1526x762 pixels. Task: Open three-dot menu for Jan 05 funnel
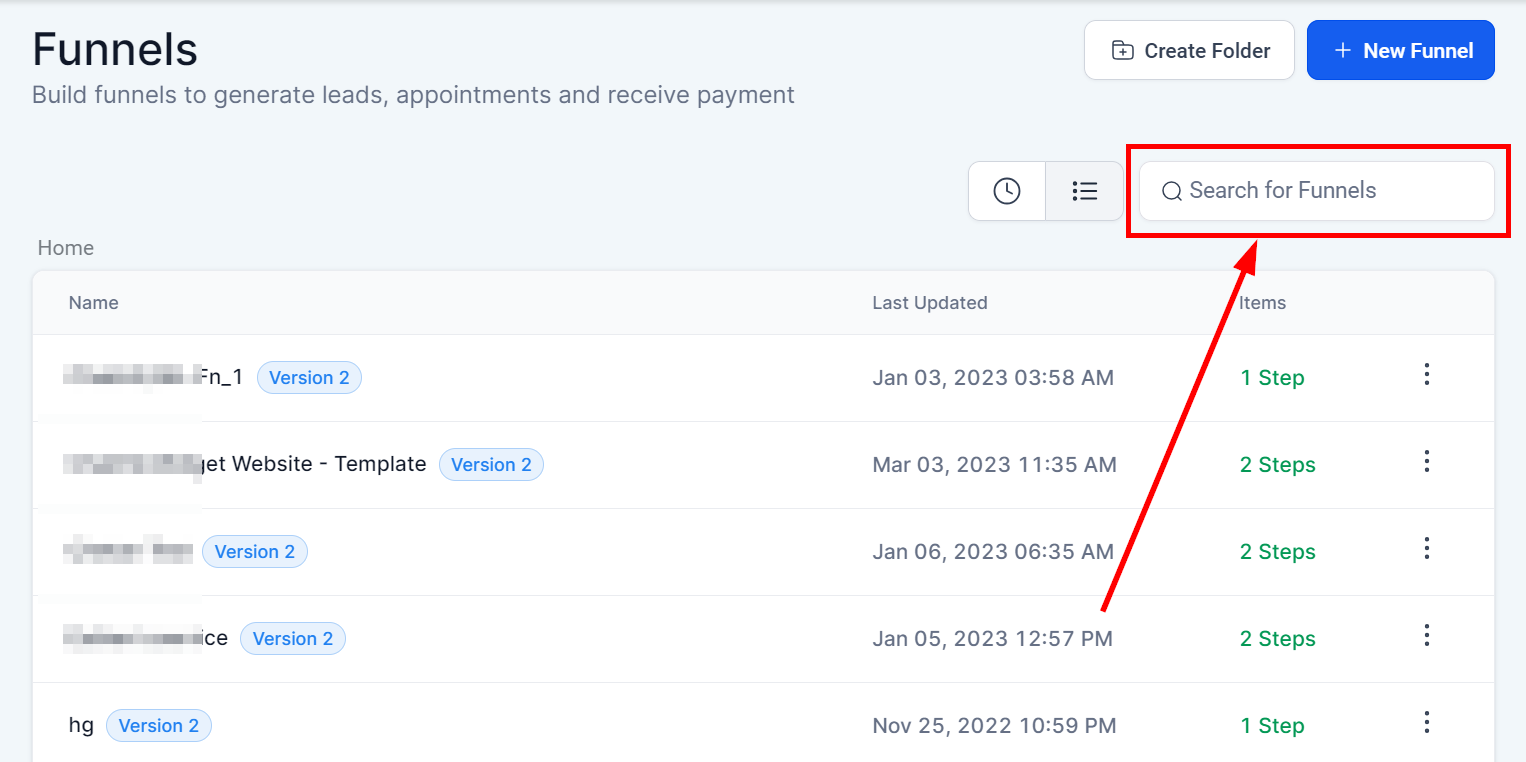pyautogui.click(x=1427, y=636)
